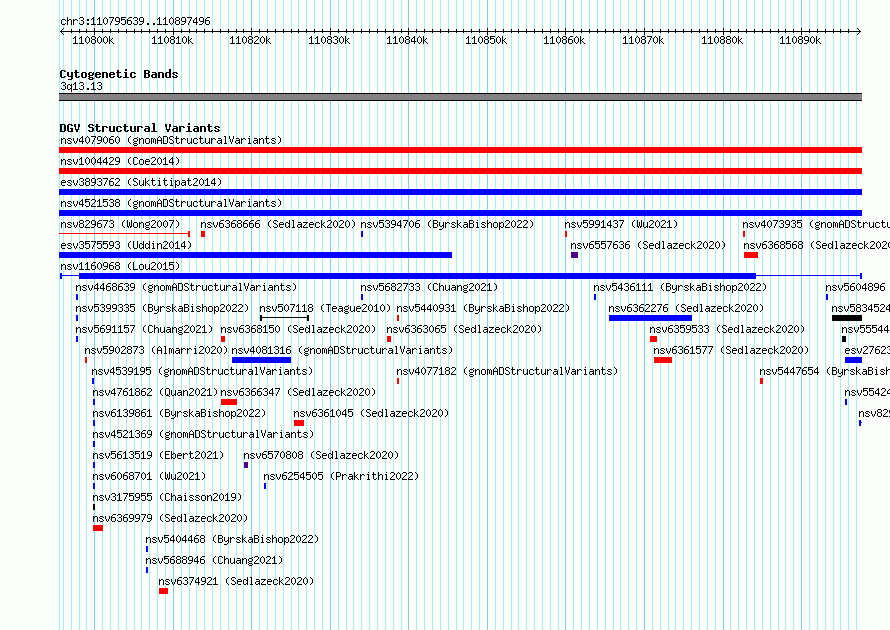Click the purple marker under nsv6557636
The image size is (890, 630).
(574, 255)
